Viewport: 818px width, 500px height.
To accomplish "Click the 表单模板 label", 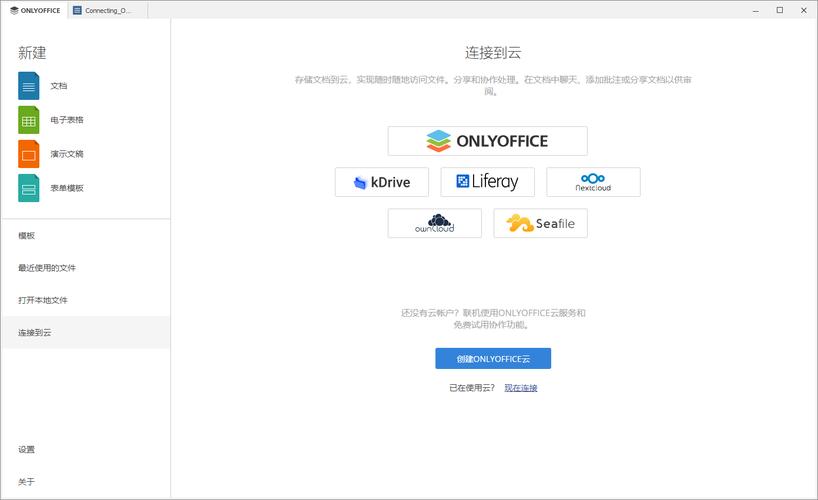I will (67, 188).
